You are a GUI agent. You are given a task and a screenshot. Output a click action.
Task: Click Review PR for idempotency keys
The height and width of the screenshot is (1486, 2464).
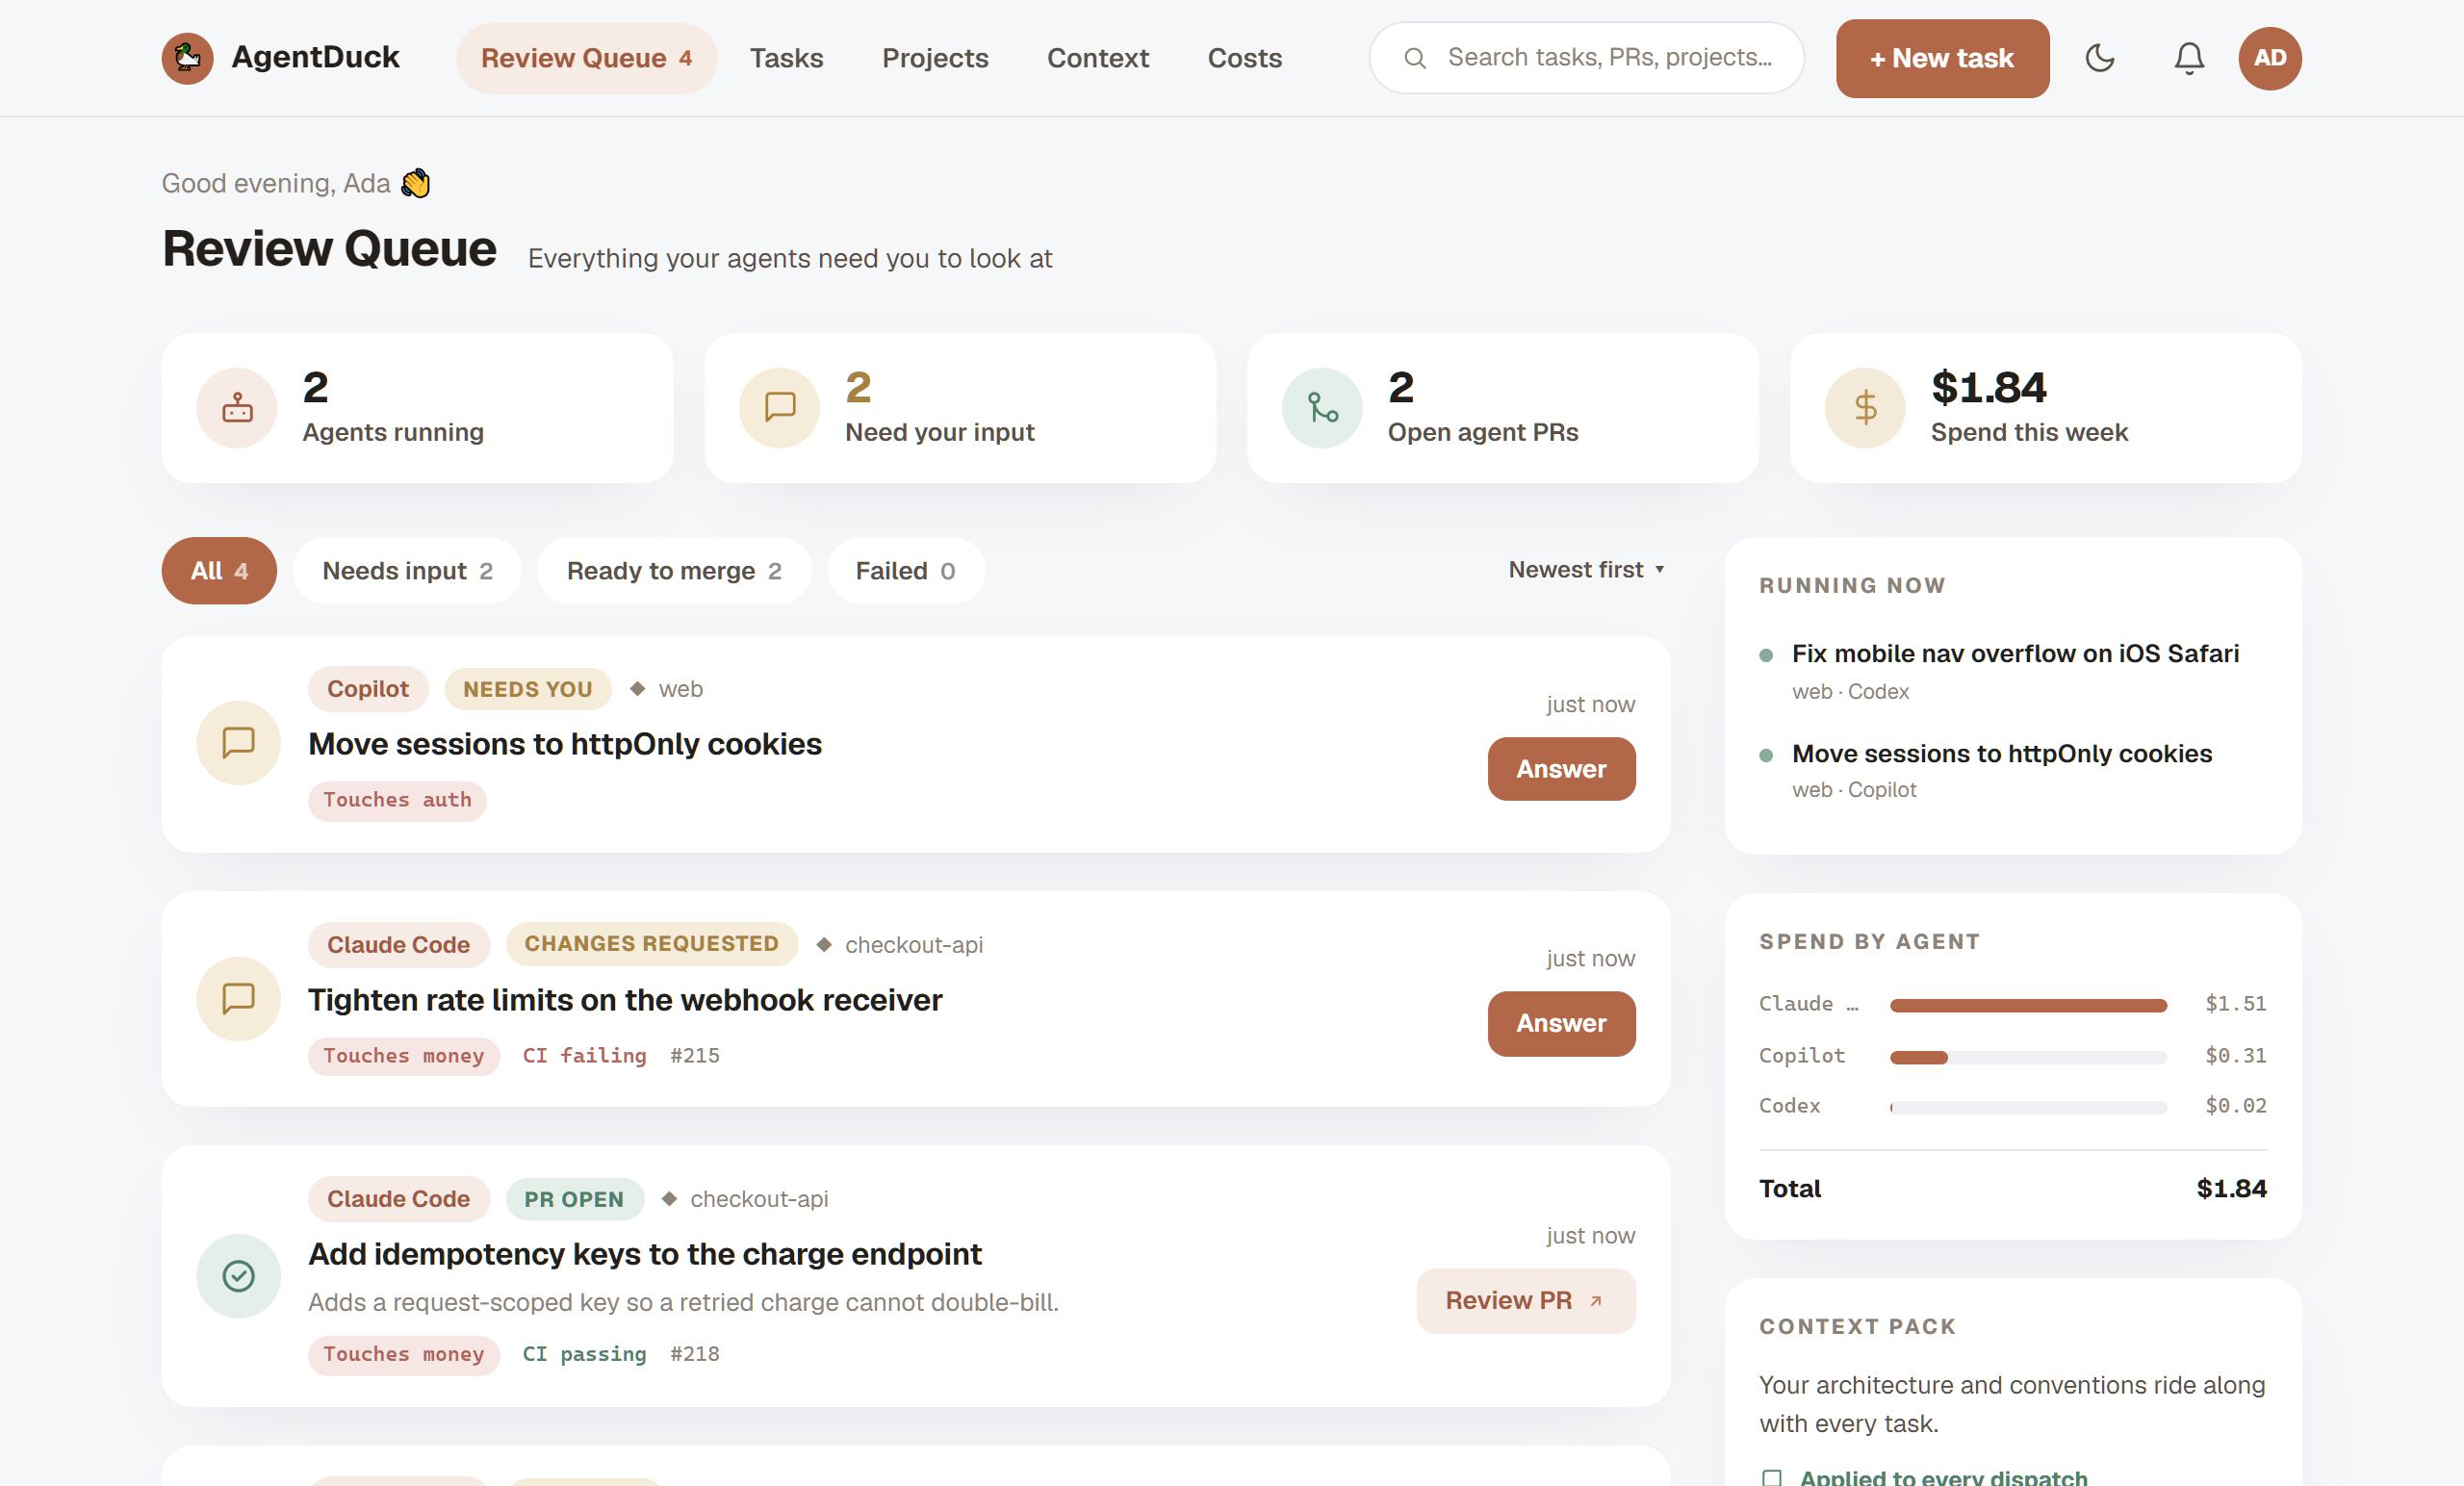(x=1525, y=1300)
